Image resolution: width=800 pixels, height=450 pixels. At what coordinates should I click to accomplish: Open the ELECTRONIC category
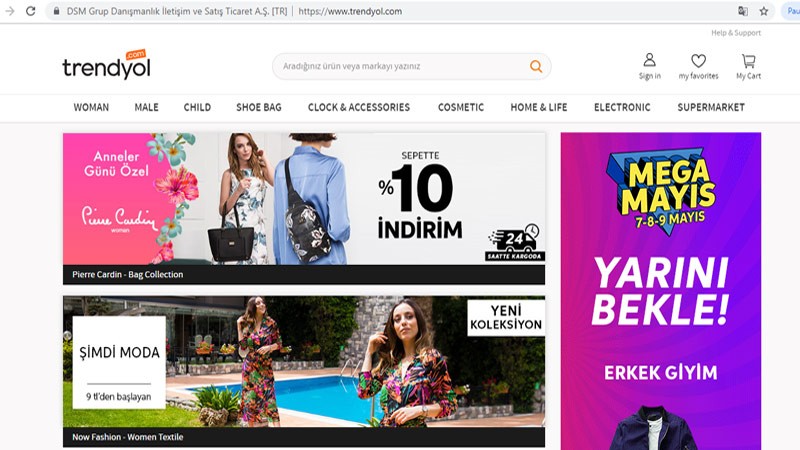(622, 107)
